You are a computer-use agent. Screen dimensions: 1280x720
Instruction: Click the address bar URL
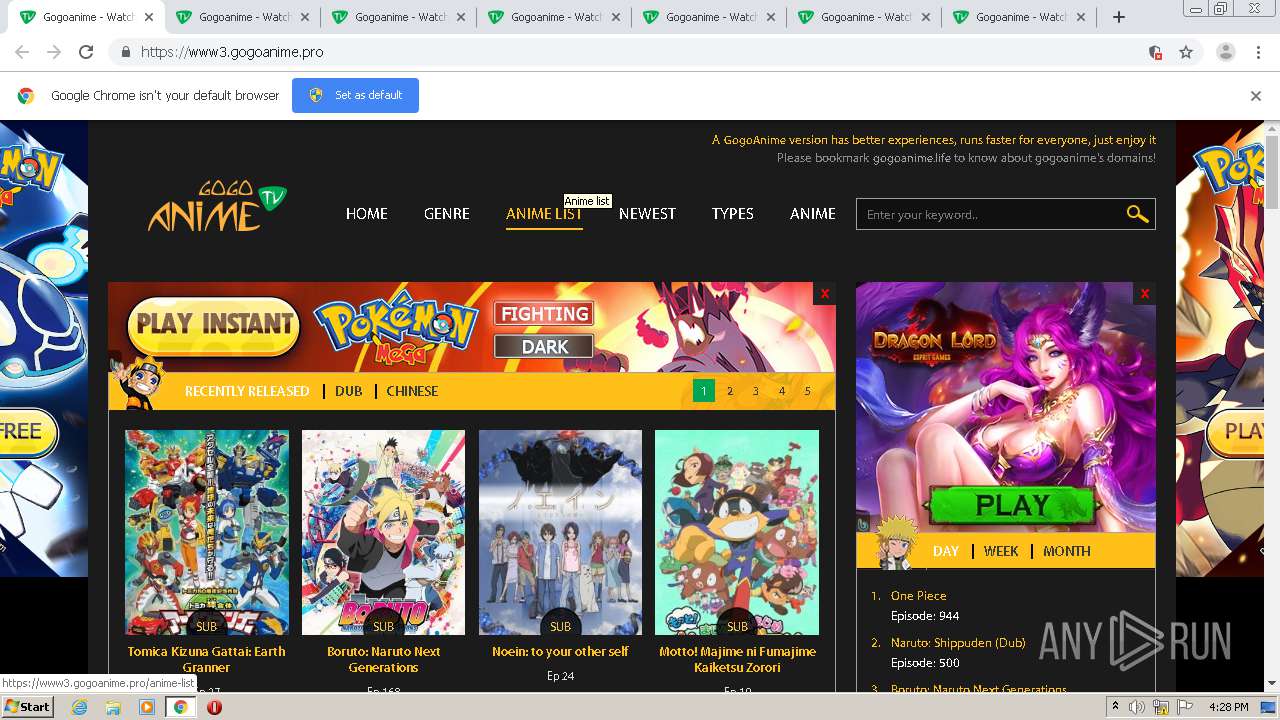[x=232, y=52]
